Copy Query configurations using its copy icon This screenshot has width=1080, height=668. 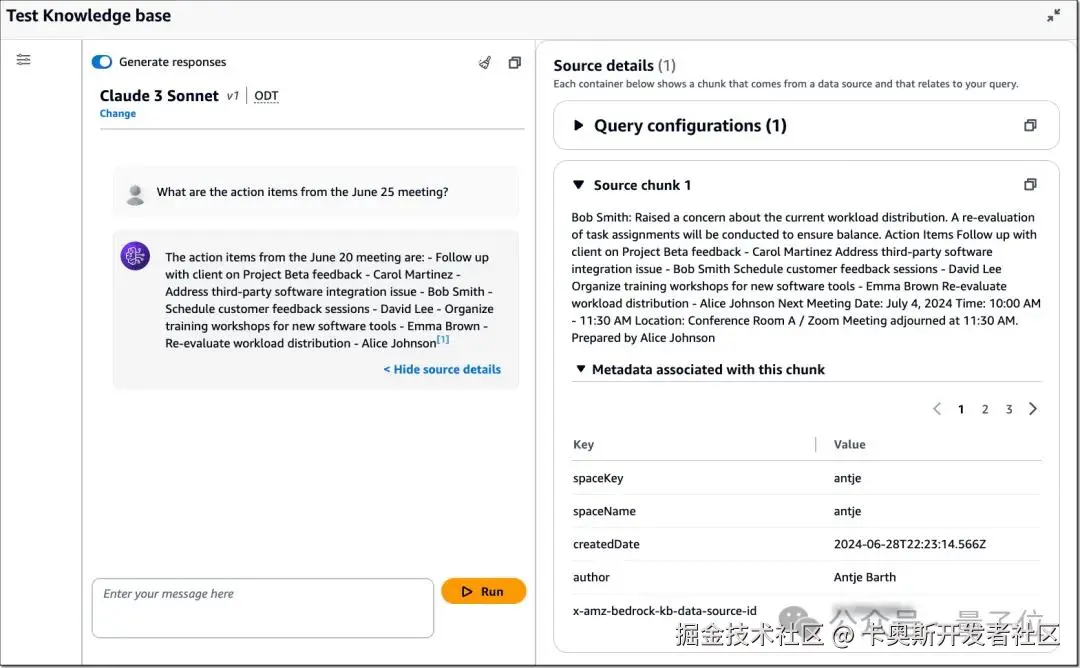pyautogui.click(x=1030, y=125)
